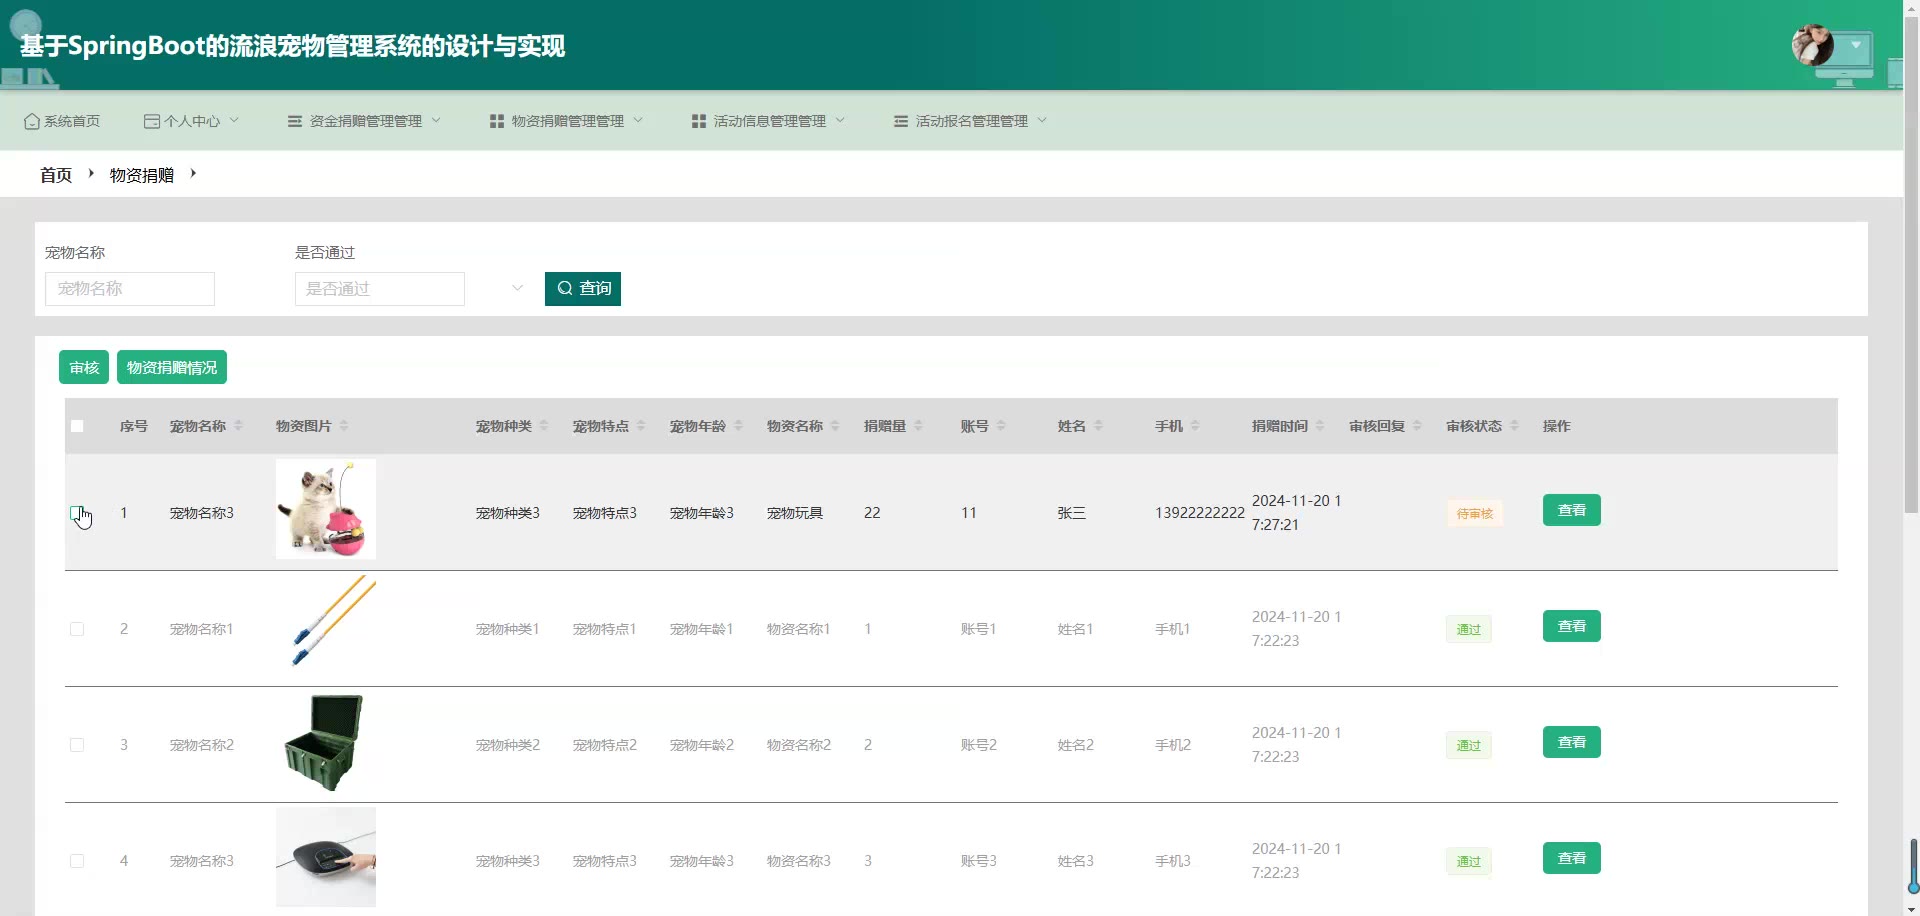Sort by 宠物年龄 column arrows
This screenshot has height=916, width=1920.
point(739,426)
